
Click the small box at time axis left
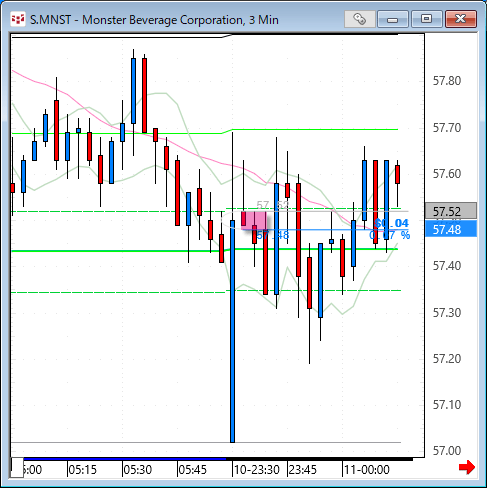[x=17, y=467]
